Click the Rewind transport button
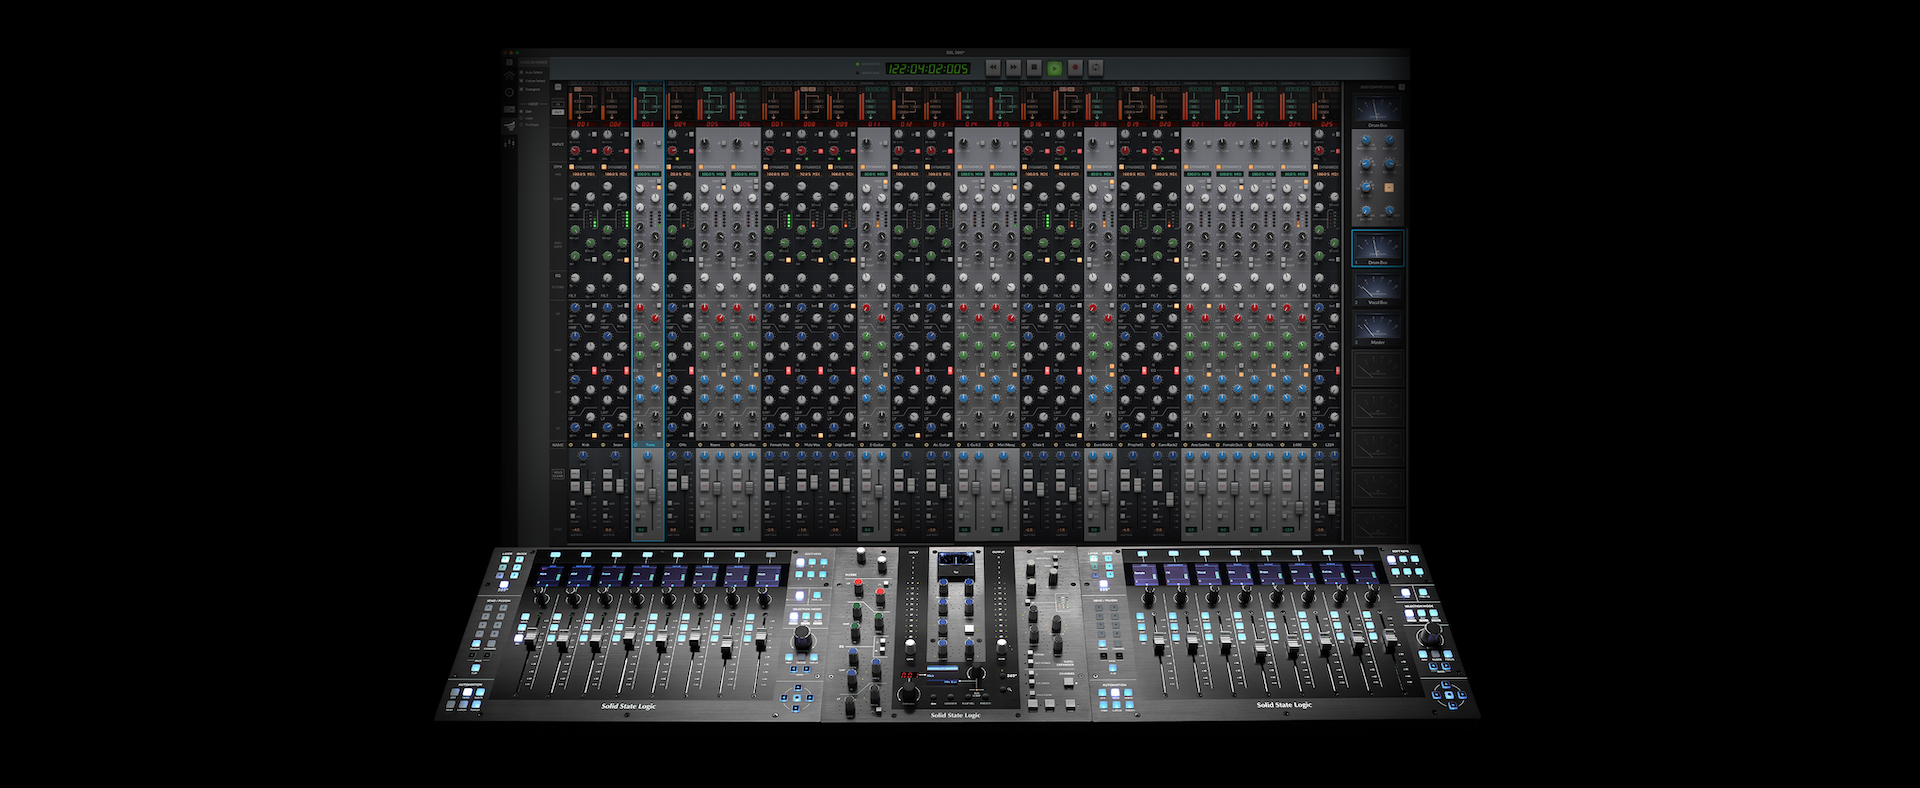The image size is (1920, 788). click(993, 68)
